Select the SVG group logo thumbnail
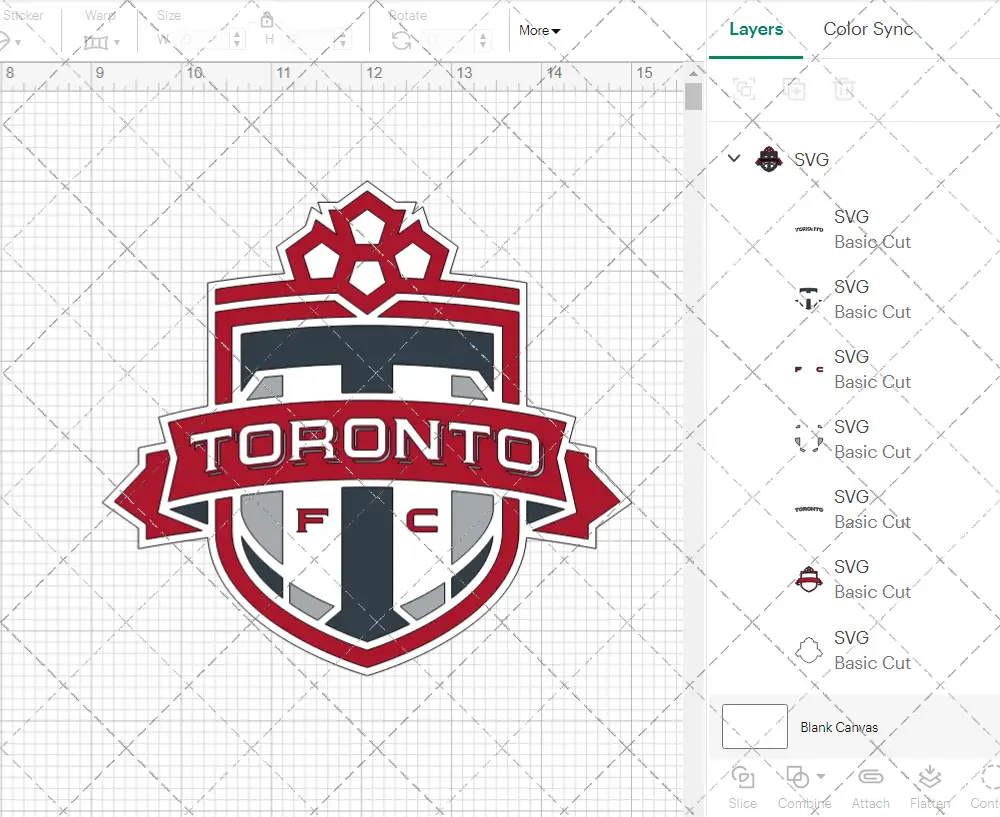This screenshot has height=817, width=1000. tap(768, 159)
